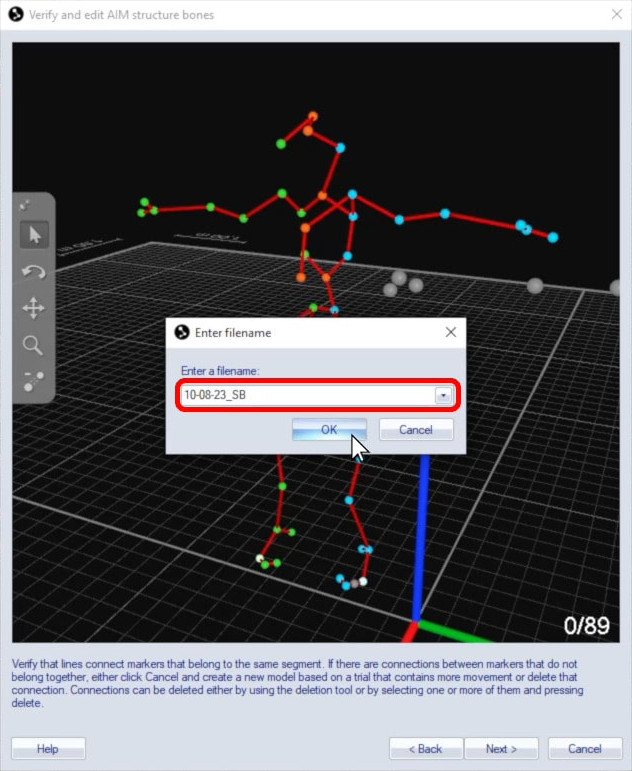Open the Help button

[x=48, y=748]
